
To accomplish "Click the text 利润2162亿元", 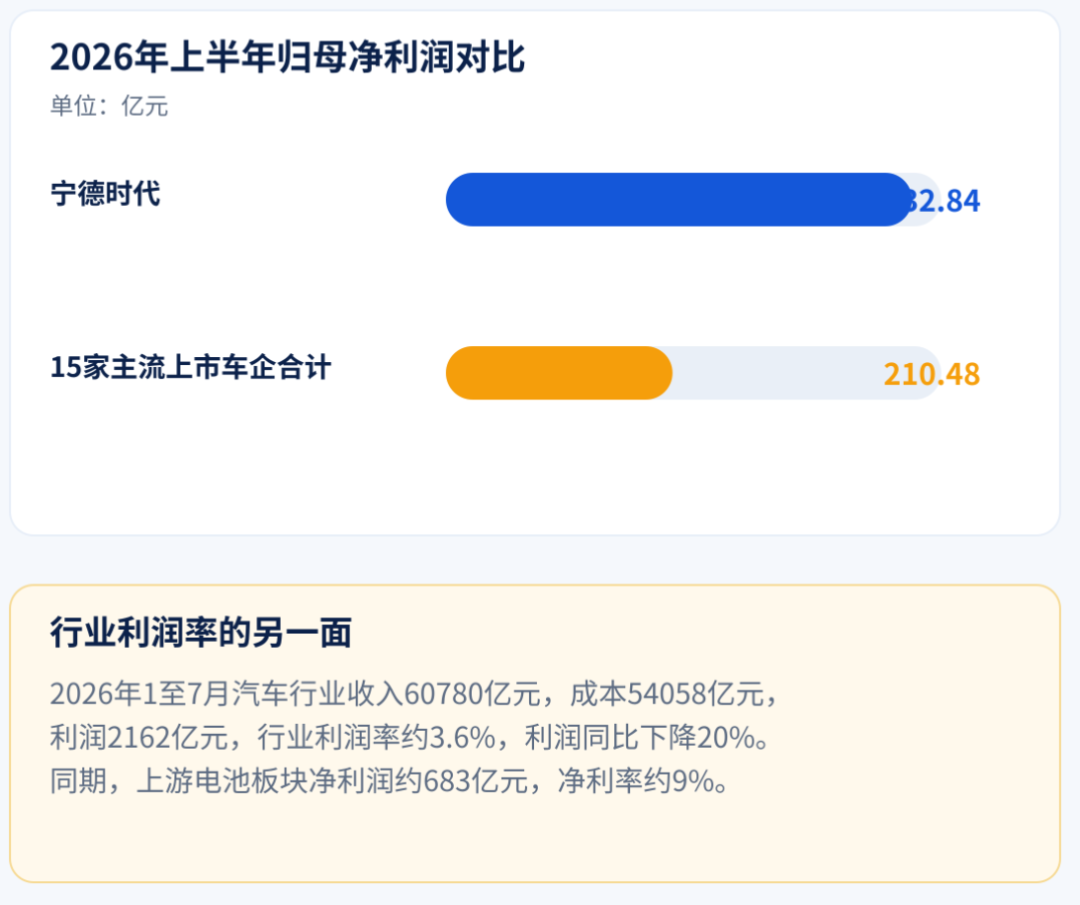I will point(139,738).
